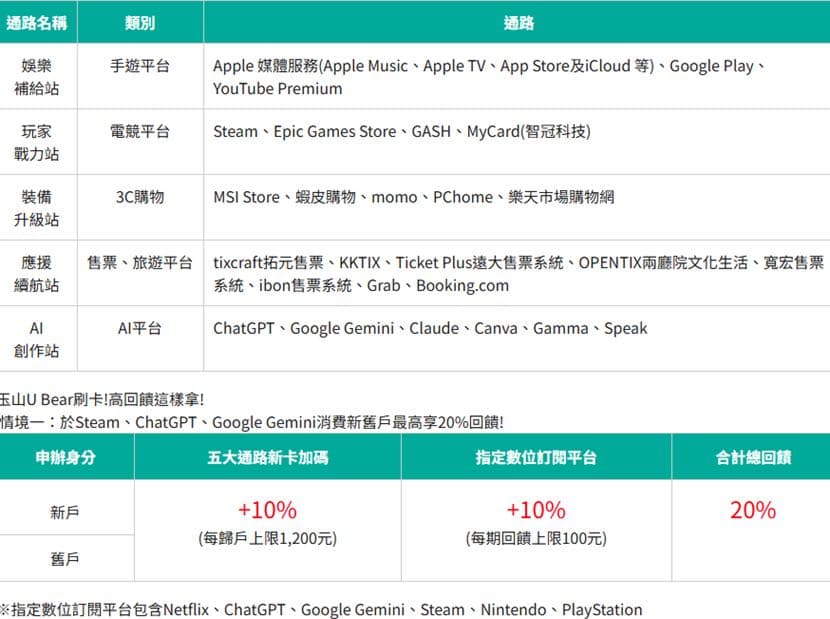The width and height of the screenshot is (830, 619).
Task: Click the 售票、旅遊平台 category cell
Action: [x=140, y=263]
